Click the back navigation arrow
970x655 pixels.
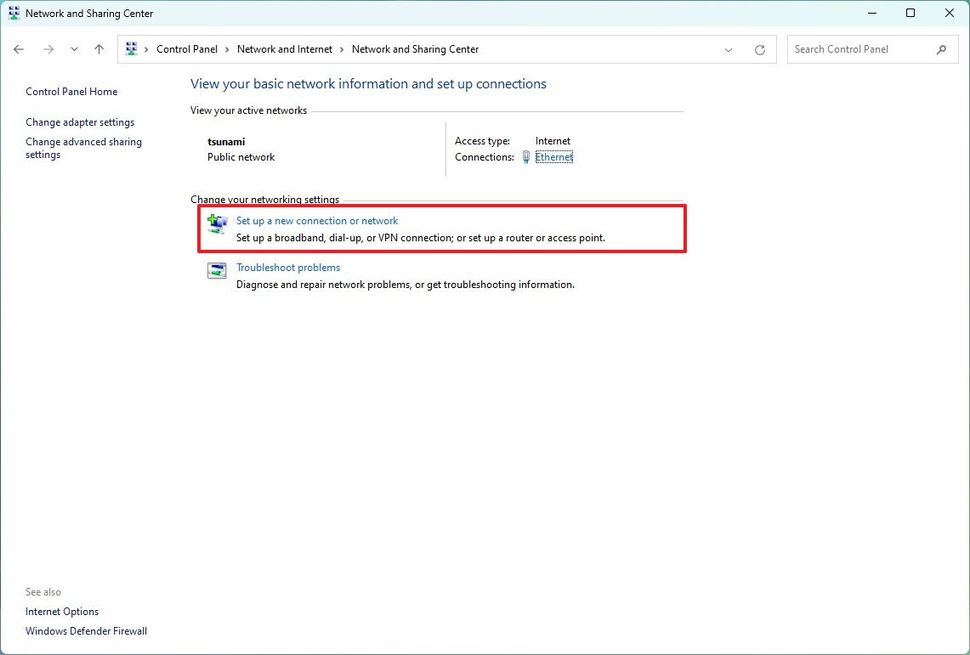click(18, 48)
